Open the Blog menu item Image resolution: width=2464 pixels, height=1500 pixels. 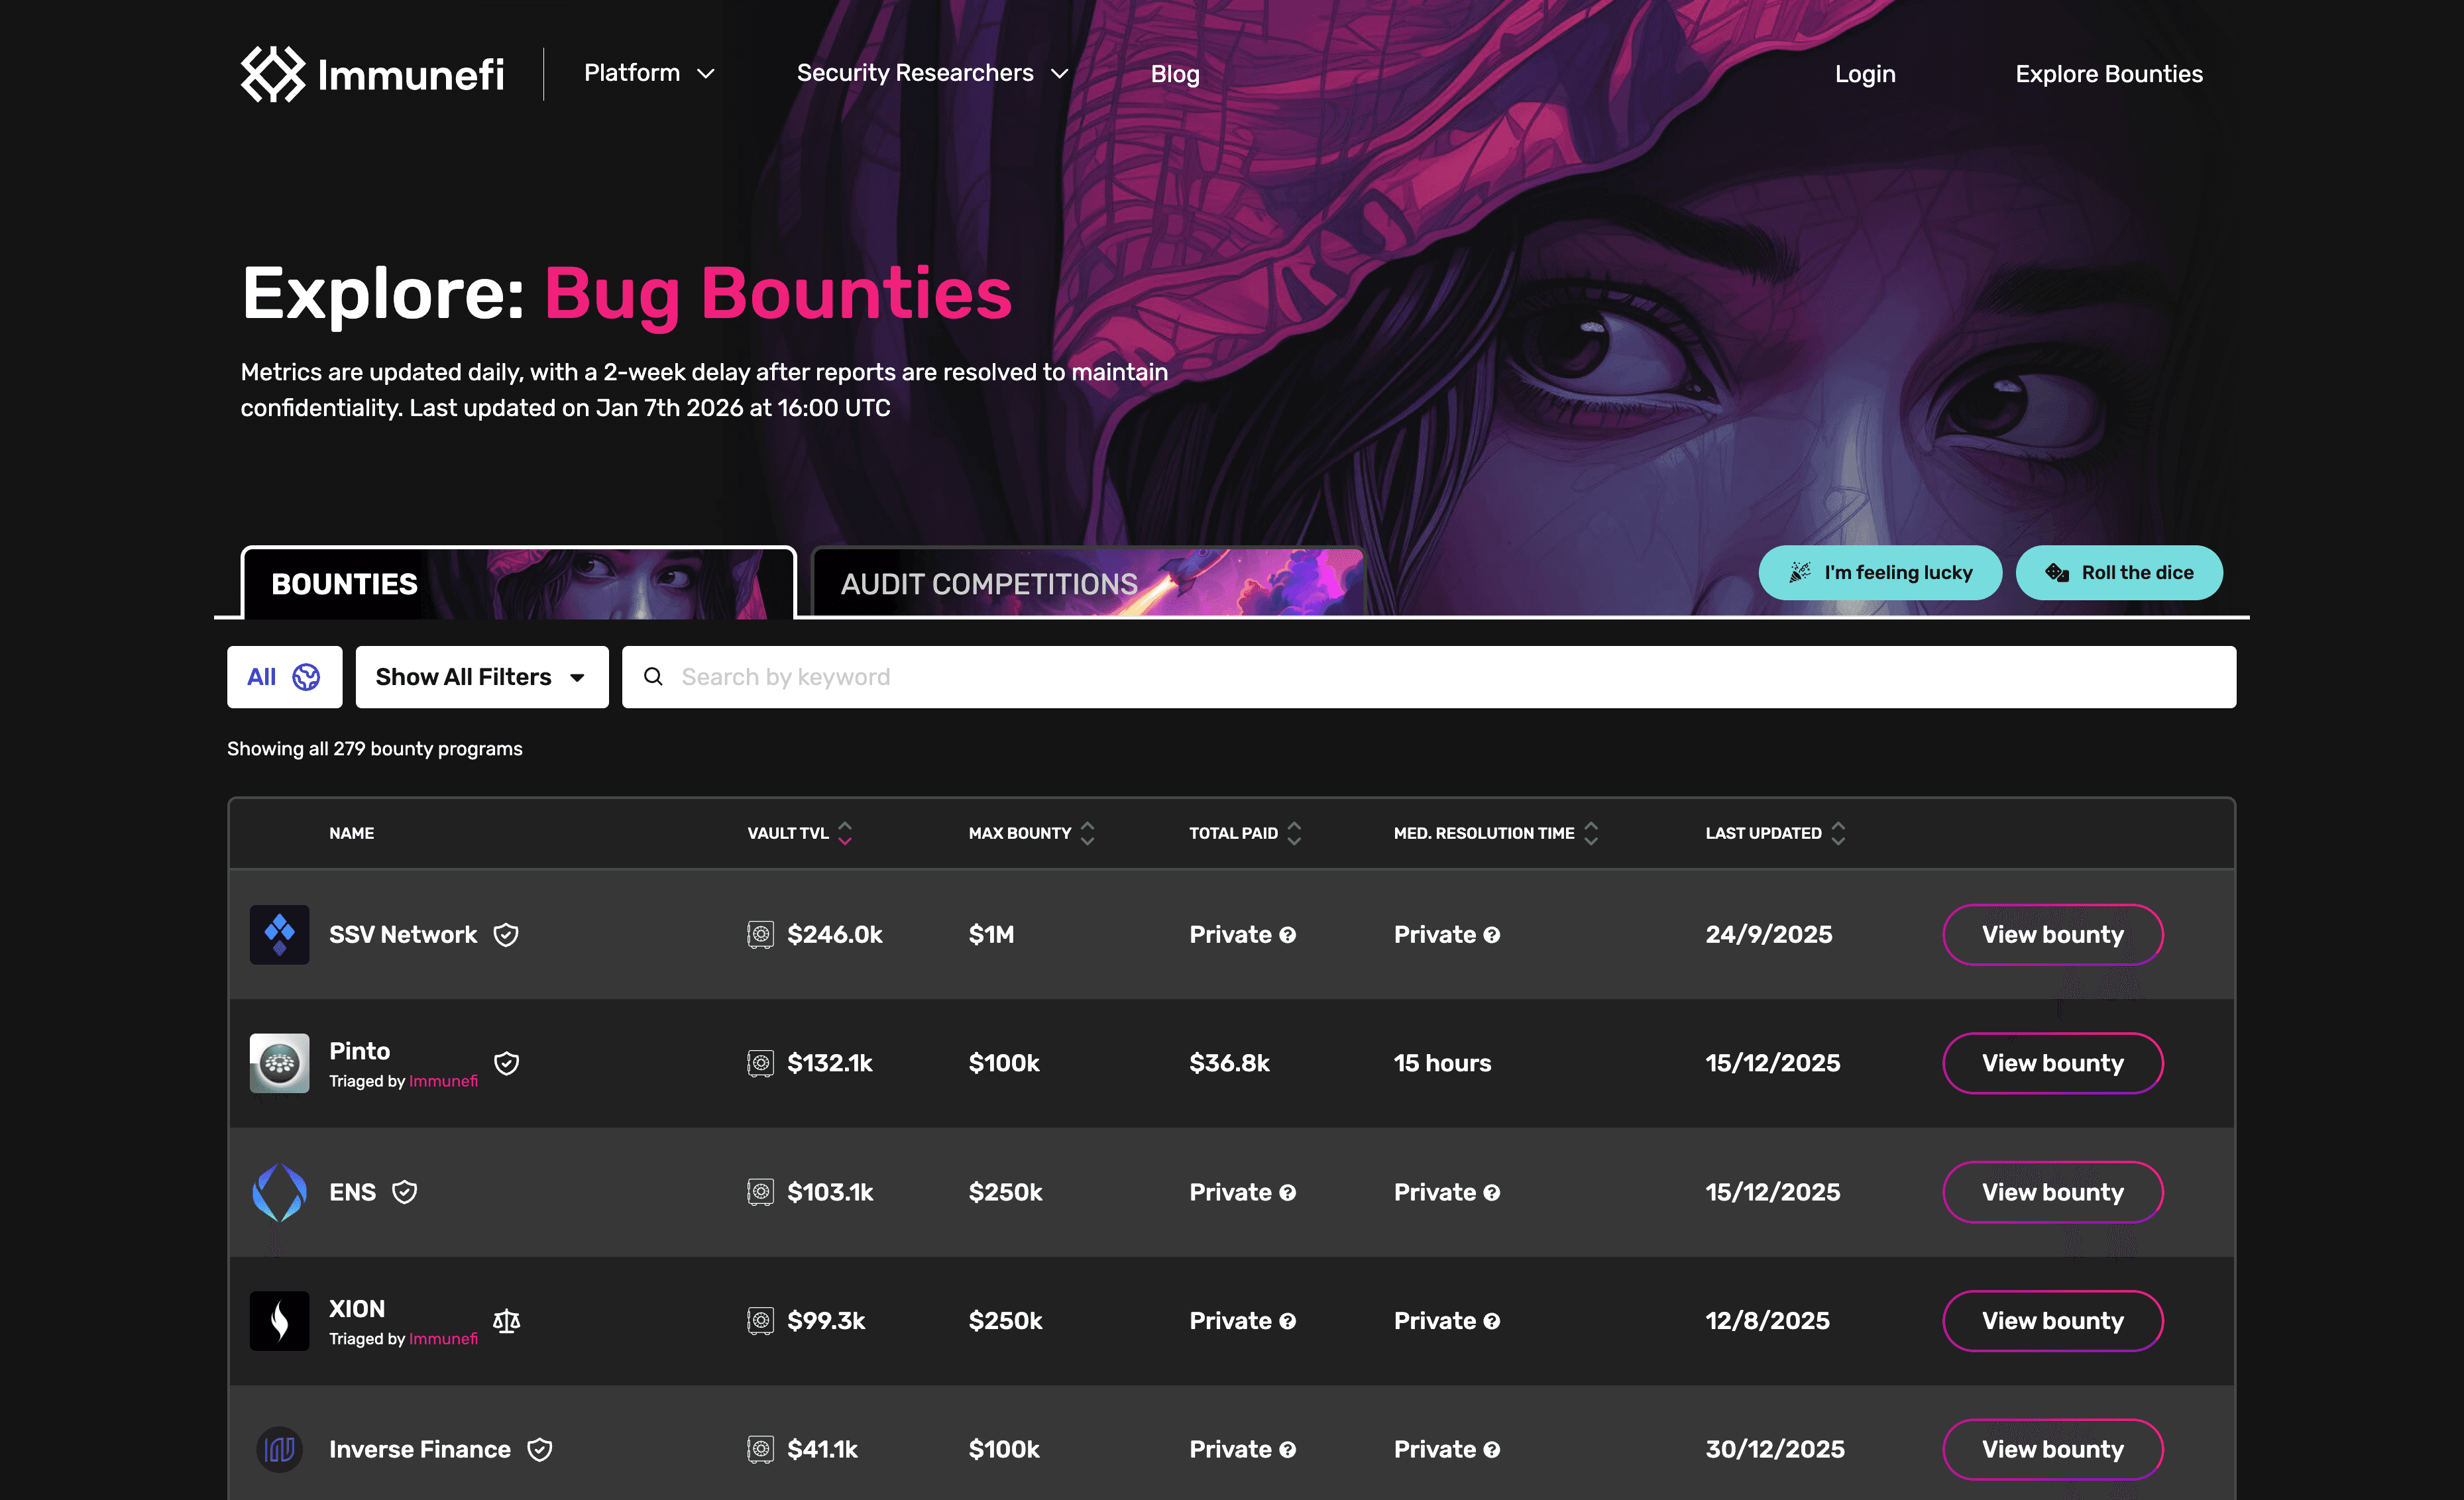click(x=1174, y=74)
